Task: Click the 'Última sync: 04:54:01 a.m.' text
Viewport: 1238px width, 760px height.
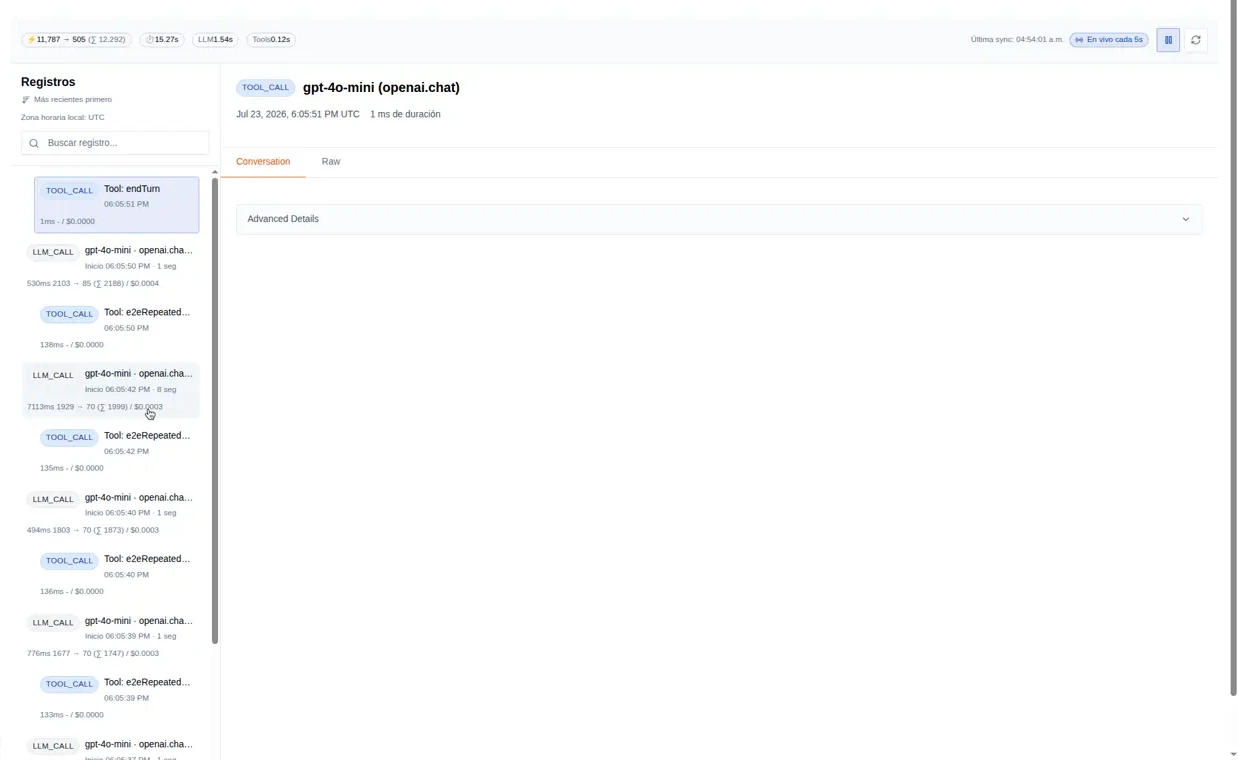Action: (x=1017, y=40)
